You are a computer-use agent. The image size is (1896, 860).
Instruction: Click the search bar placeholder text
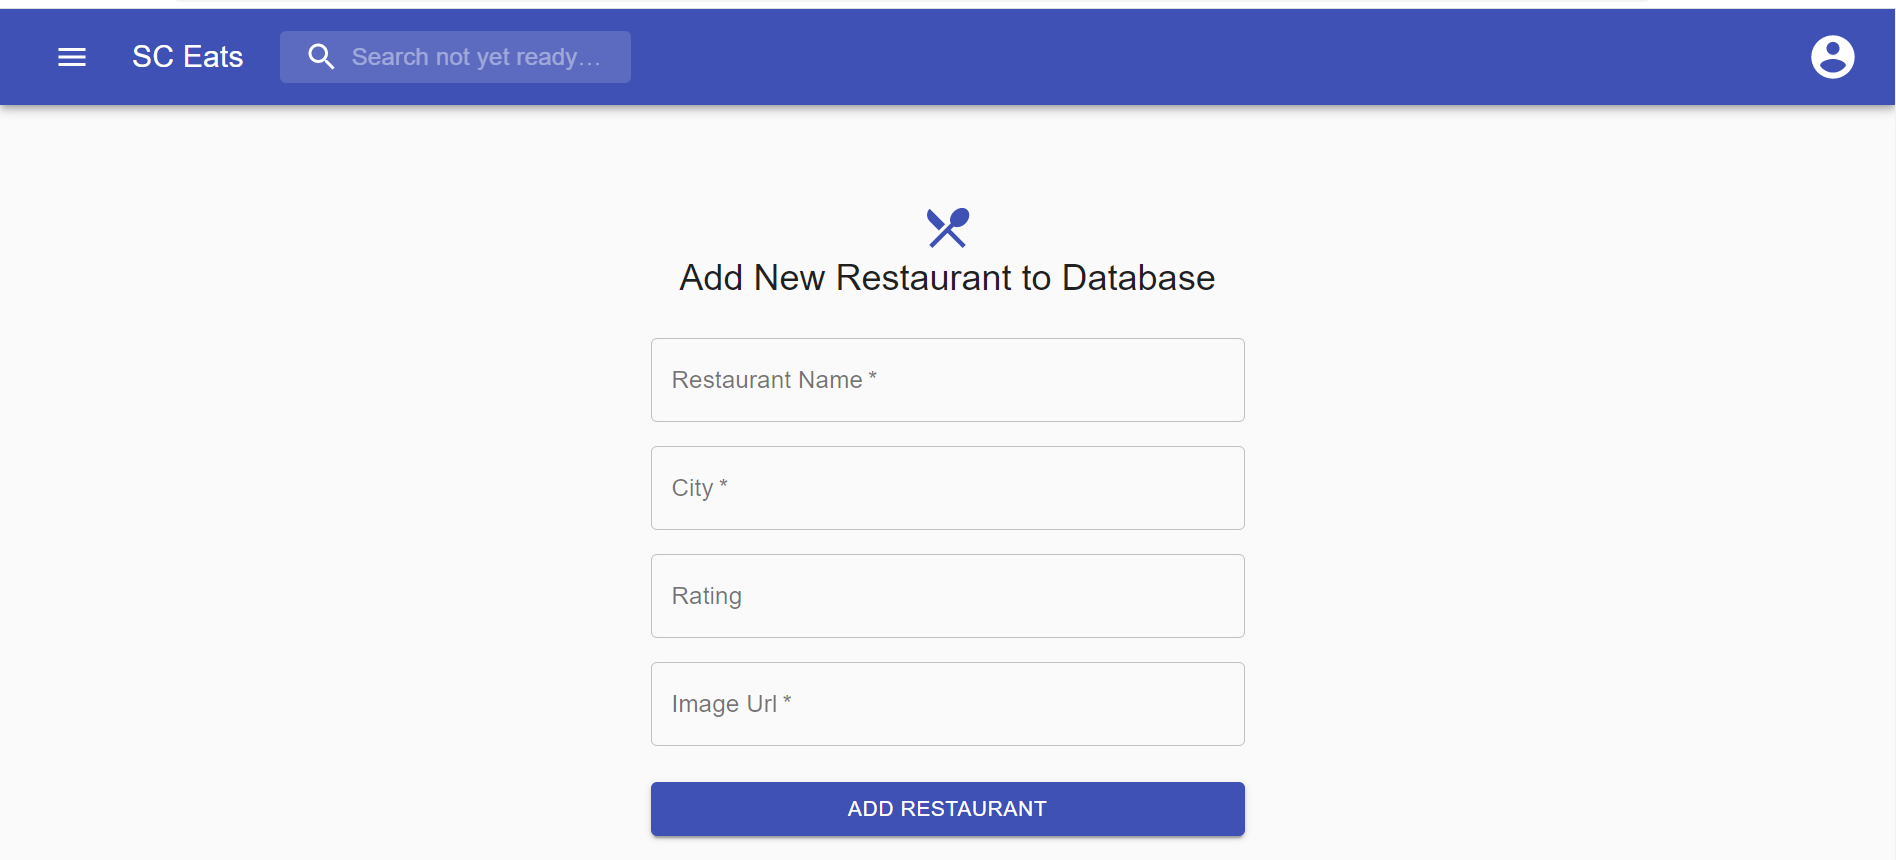pyautogui.click(x=478, y=56)
